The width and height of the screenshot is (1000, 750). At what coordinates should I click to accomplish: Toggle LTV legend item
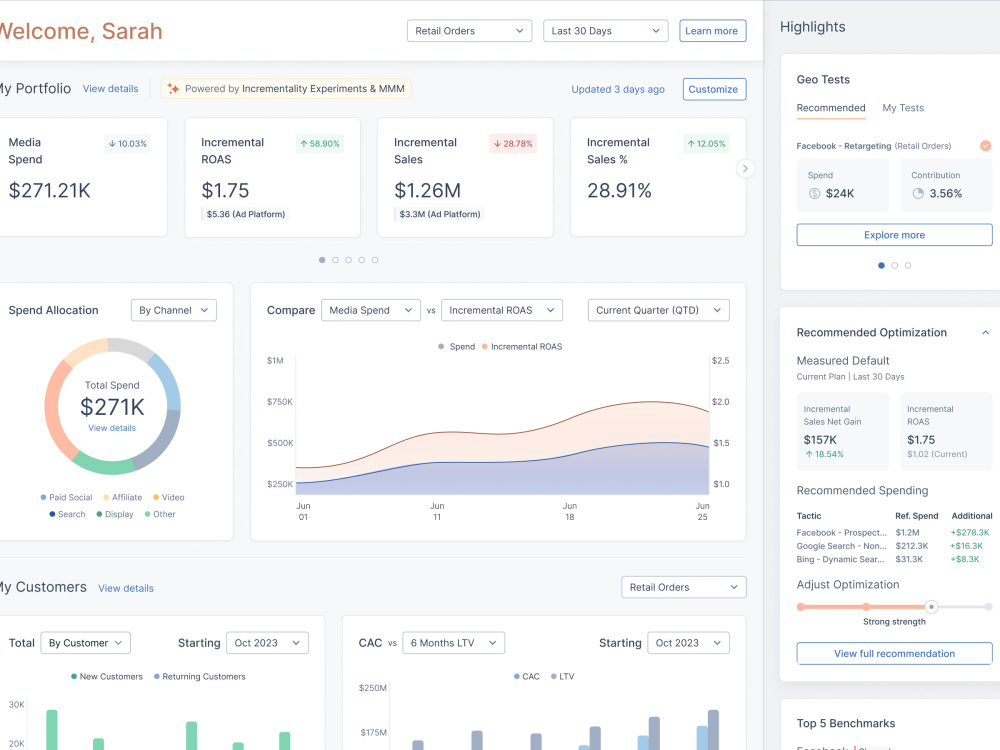(x=562, y=677)
